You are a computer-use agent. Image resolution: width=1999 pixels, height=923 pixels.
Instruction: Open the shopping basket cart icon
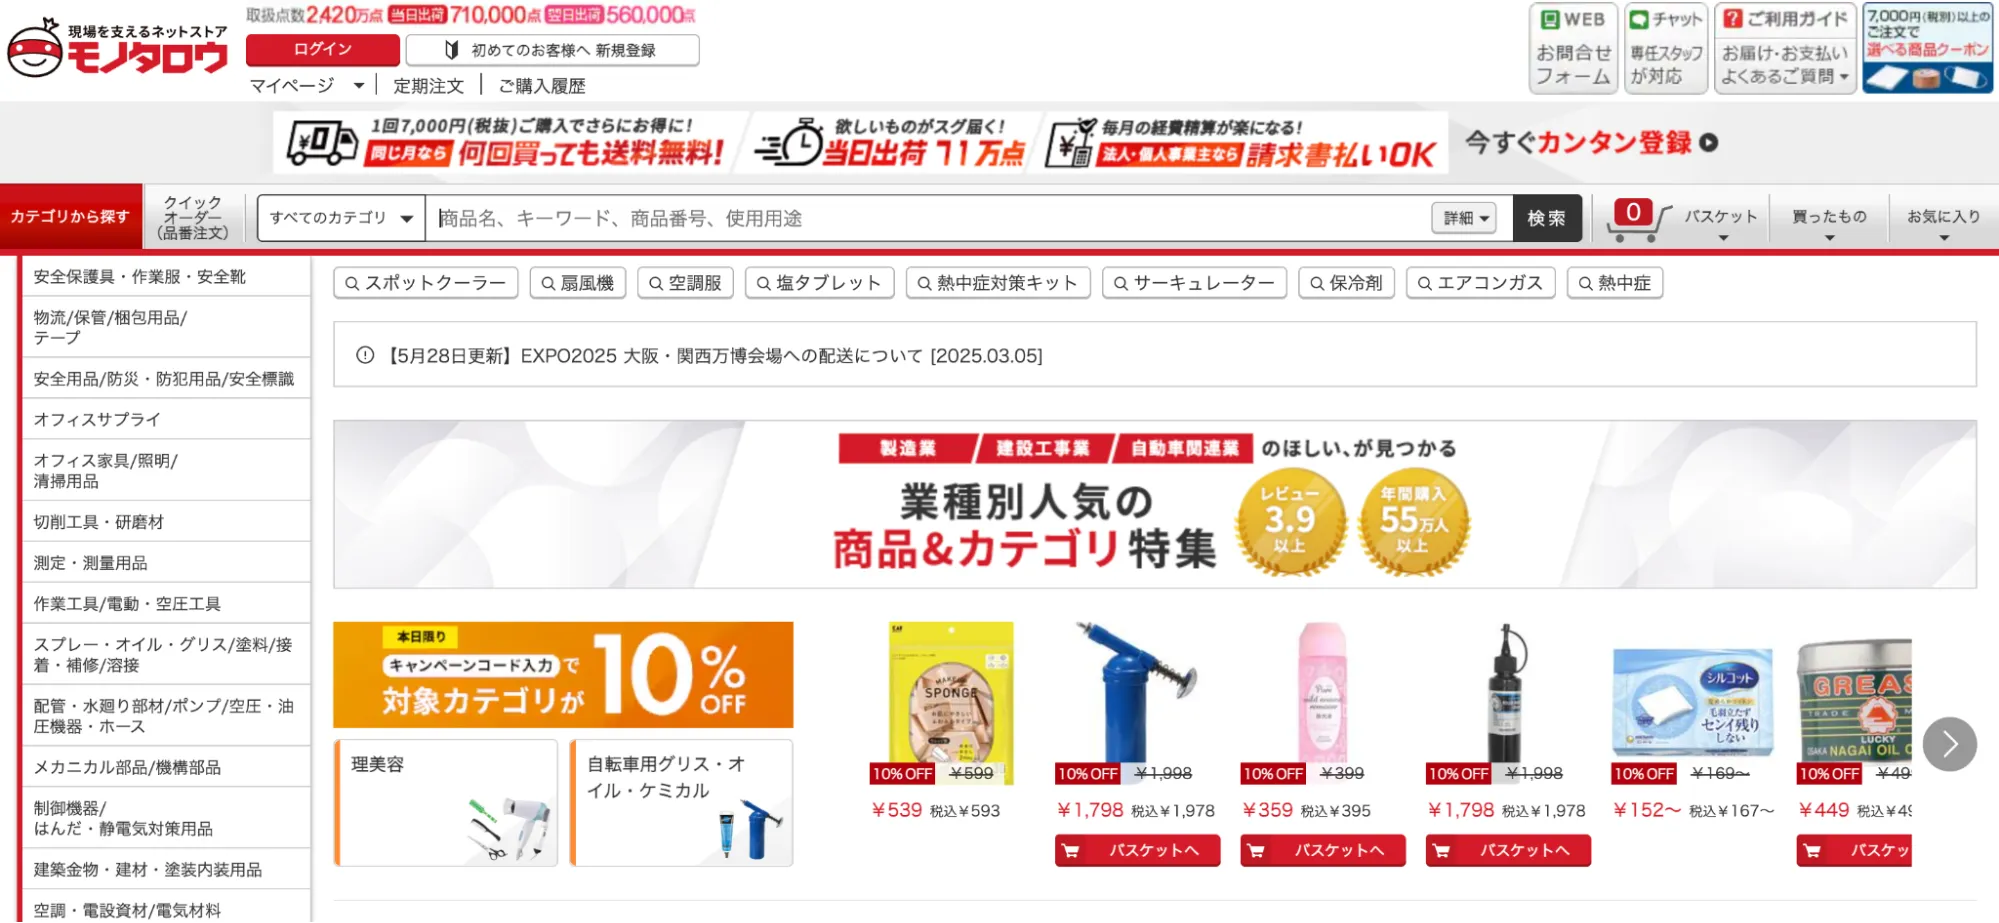pyautogui.click(x=1638, y=219)
